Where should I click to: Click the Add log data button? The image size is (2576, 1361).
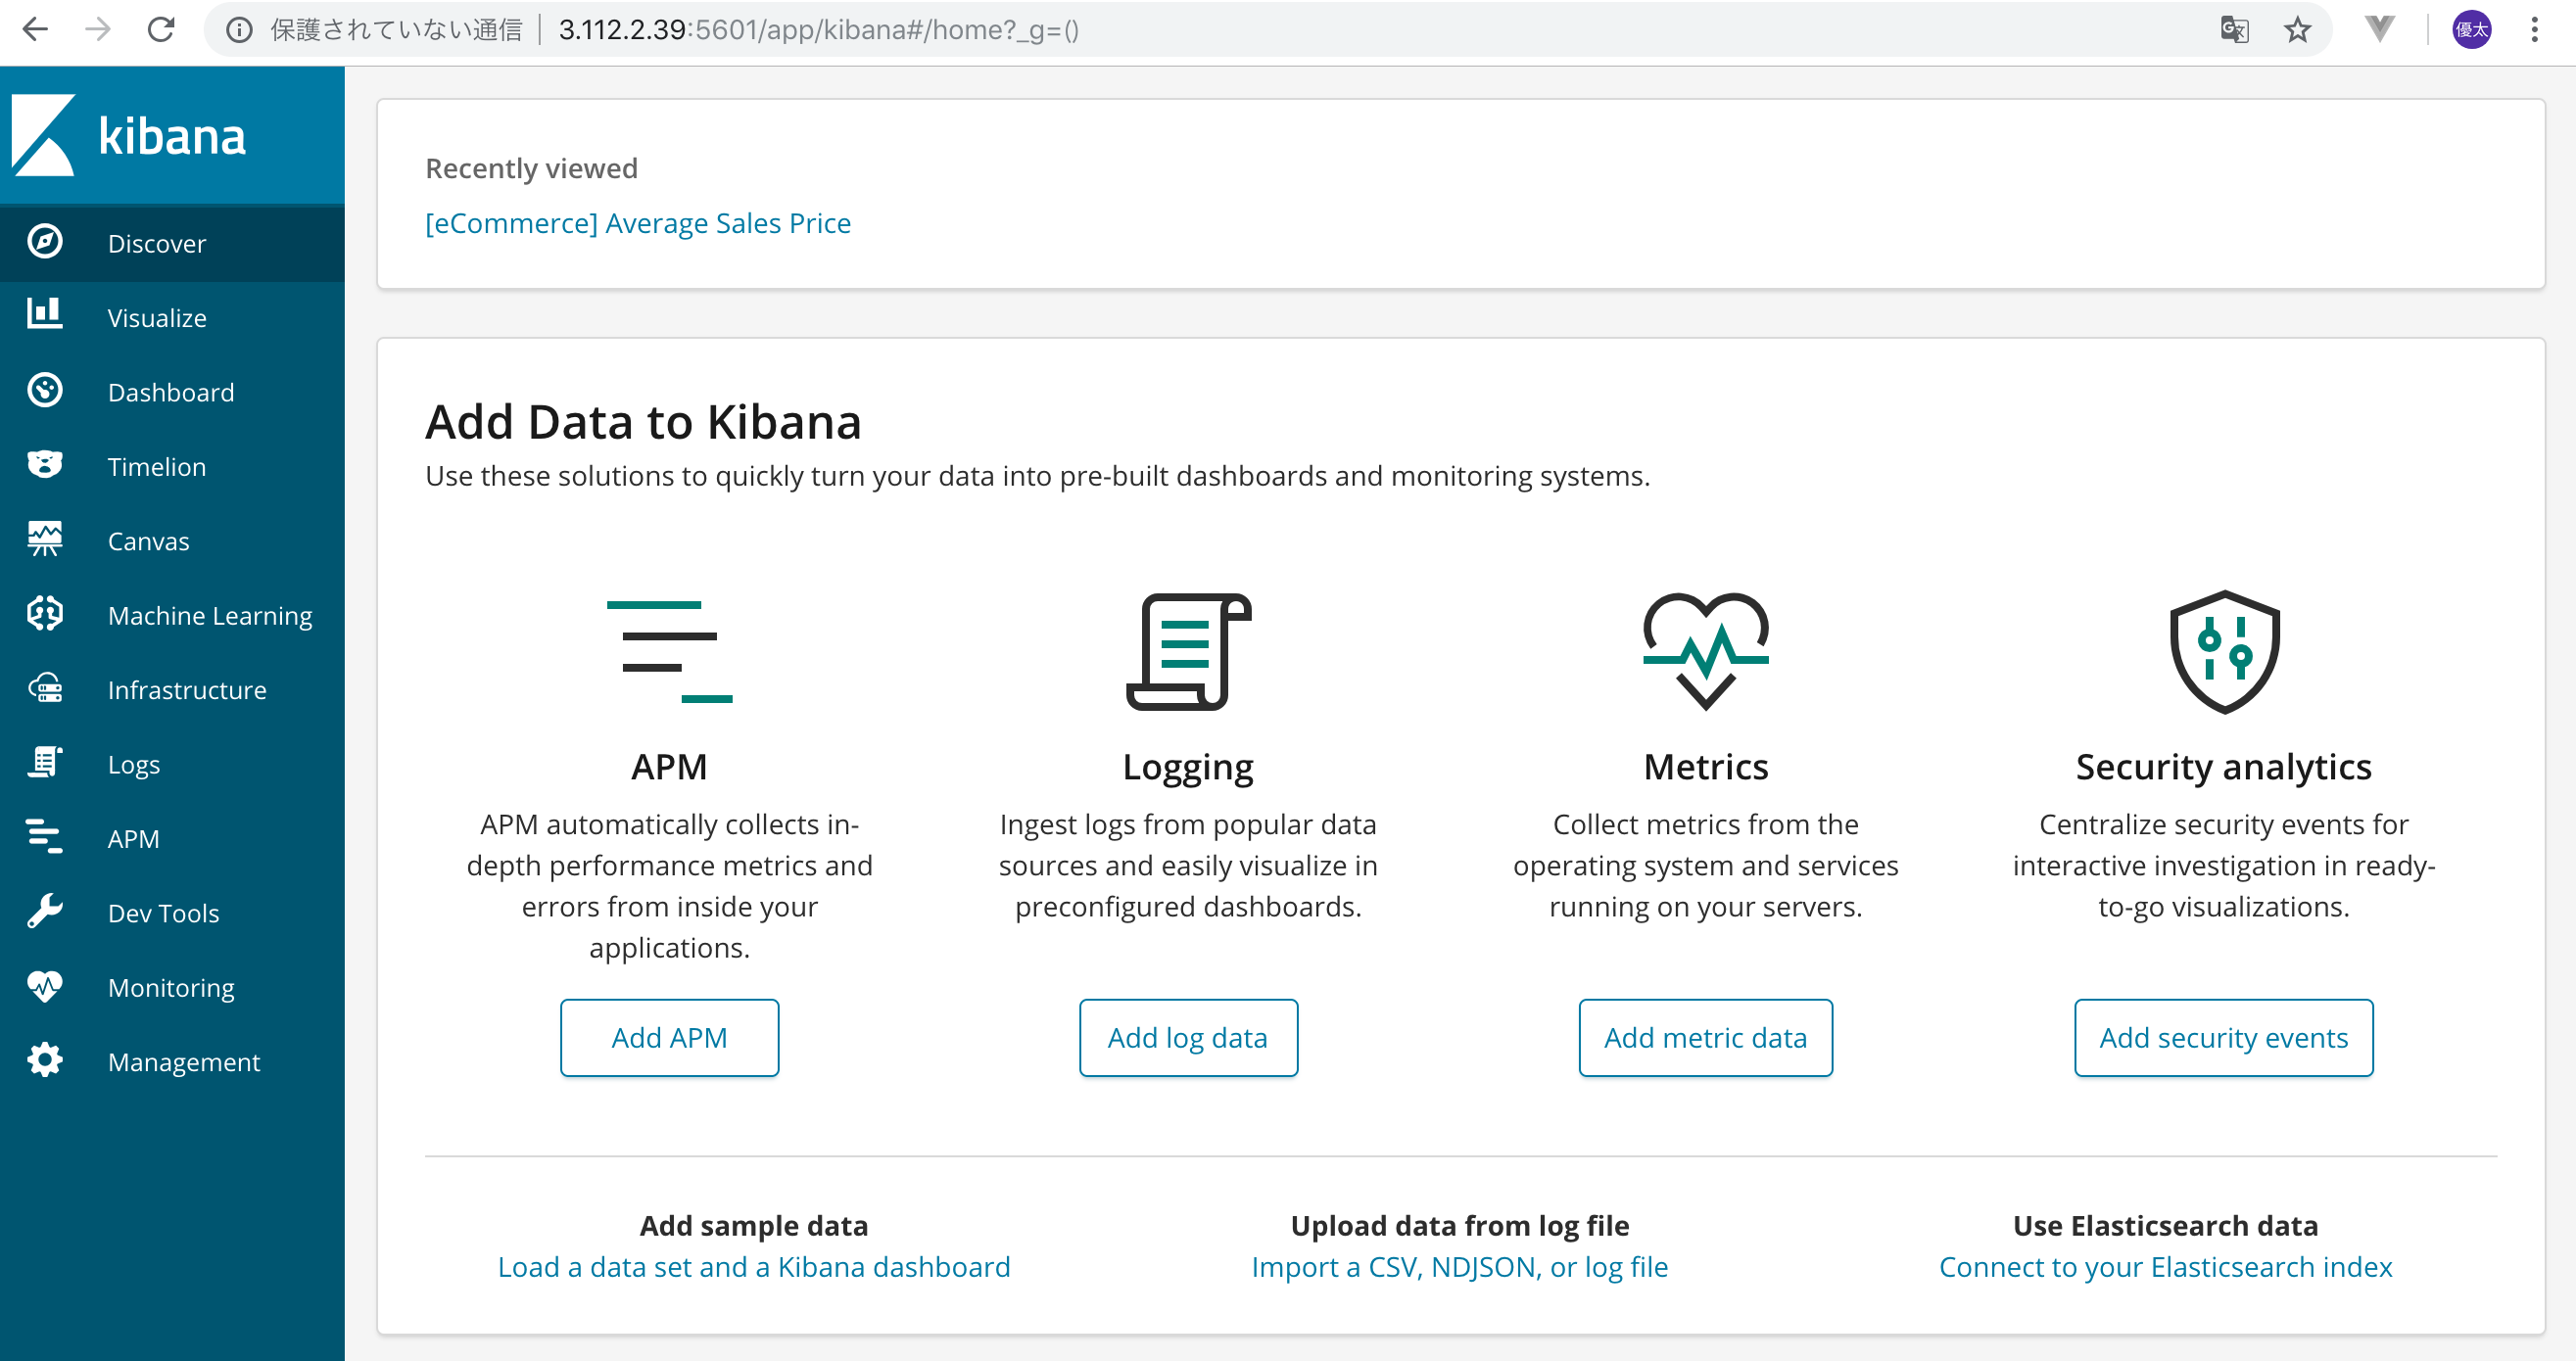[1188, 1037]
